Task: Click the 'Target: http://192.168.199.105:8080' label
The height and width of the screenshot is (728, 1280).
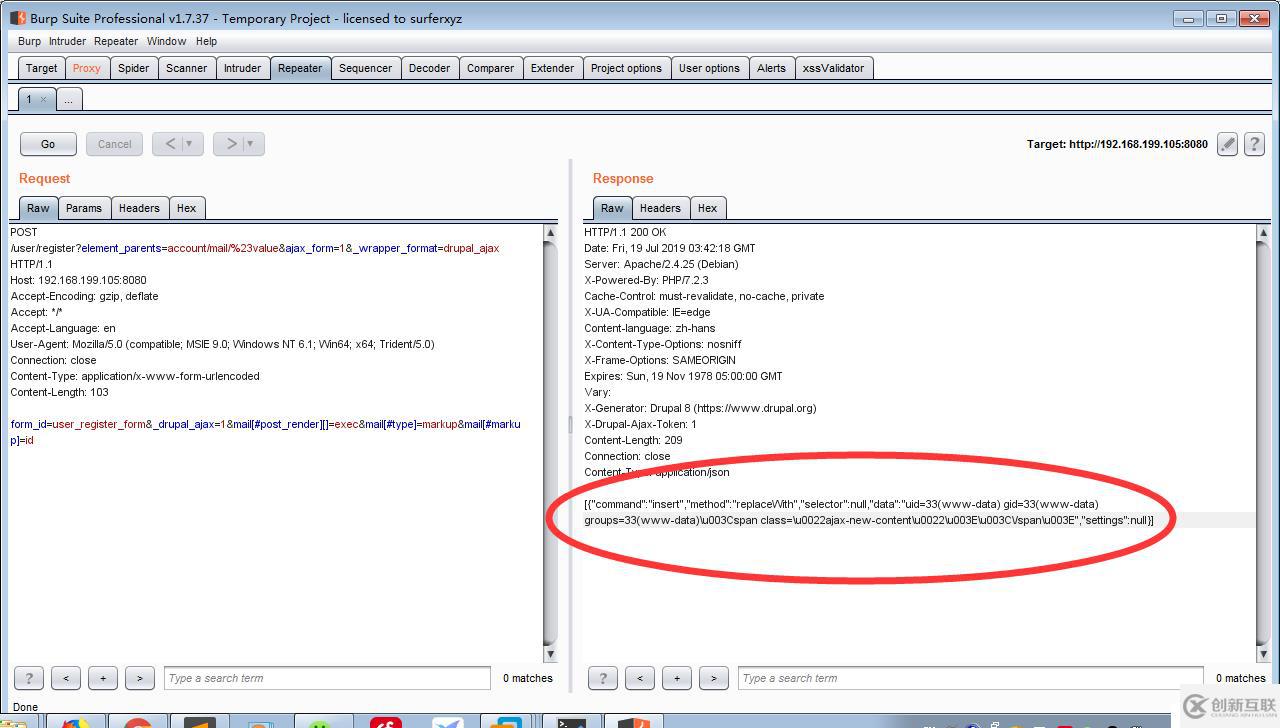Action: click(1117, 144)
